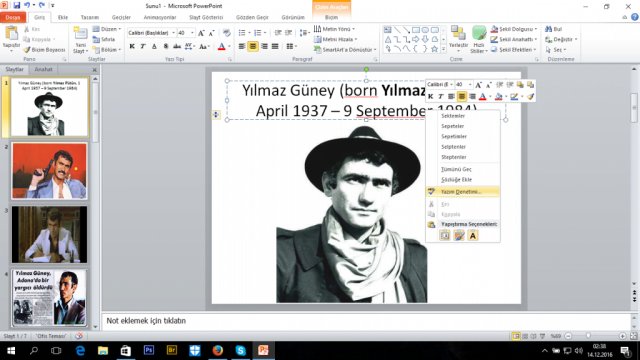Click the ribbon font color red A
This screenshot has height=360, width=640.
tap(222, 47)
